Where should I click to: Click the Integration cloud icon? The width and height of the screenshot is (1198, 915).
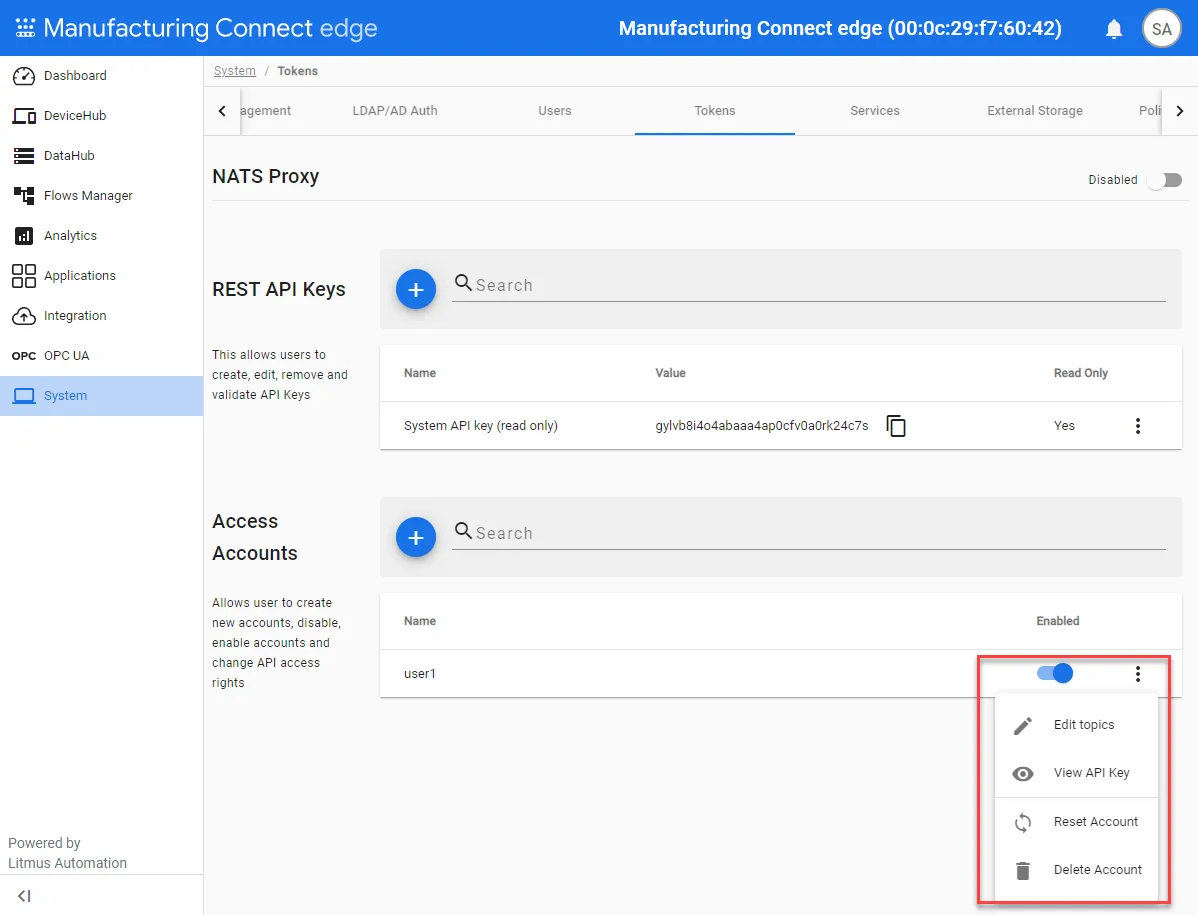pos(24,315)
